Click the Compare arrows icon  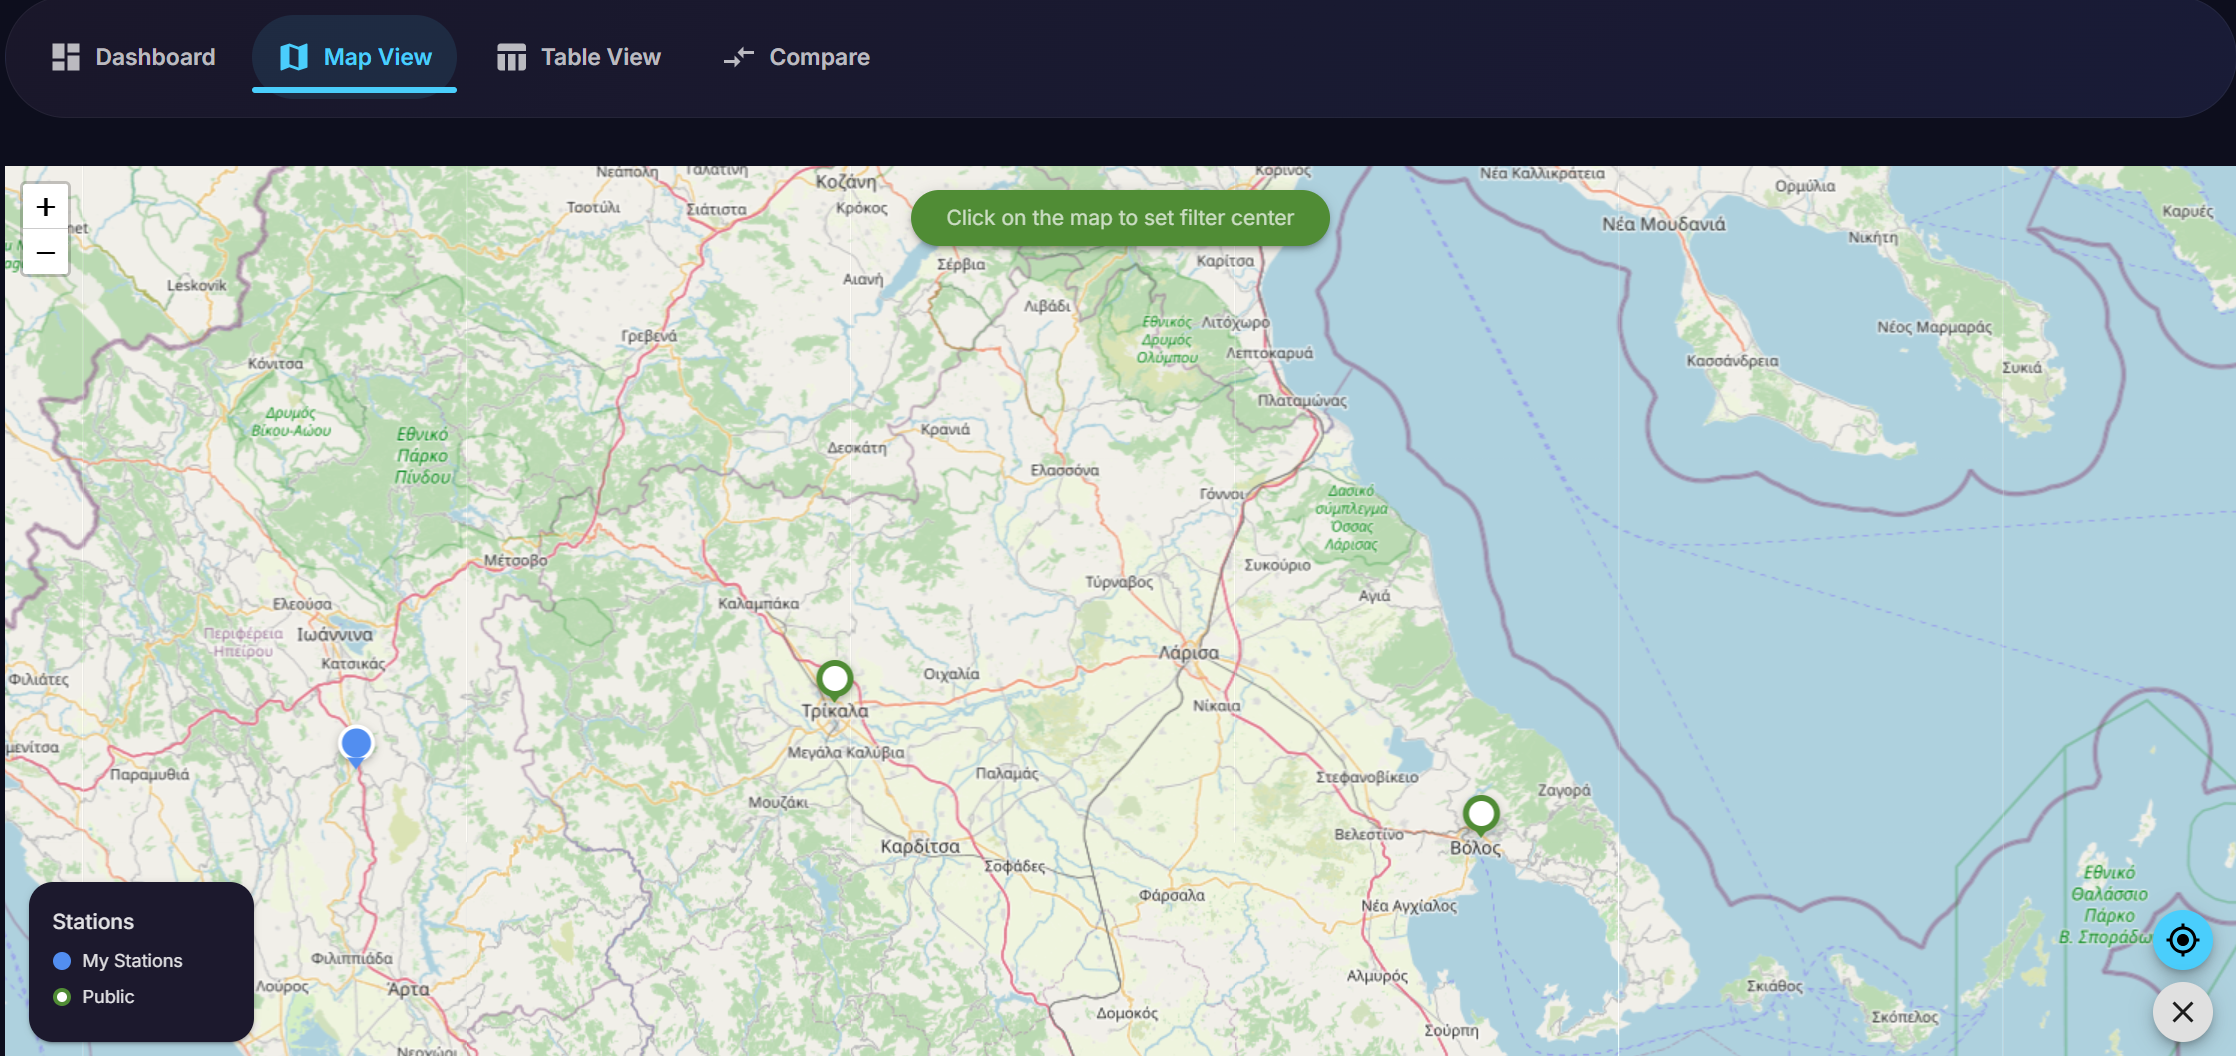[737, 57]
